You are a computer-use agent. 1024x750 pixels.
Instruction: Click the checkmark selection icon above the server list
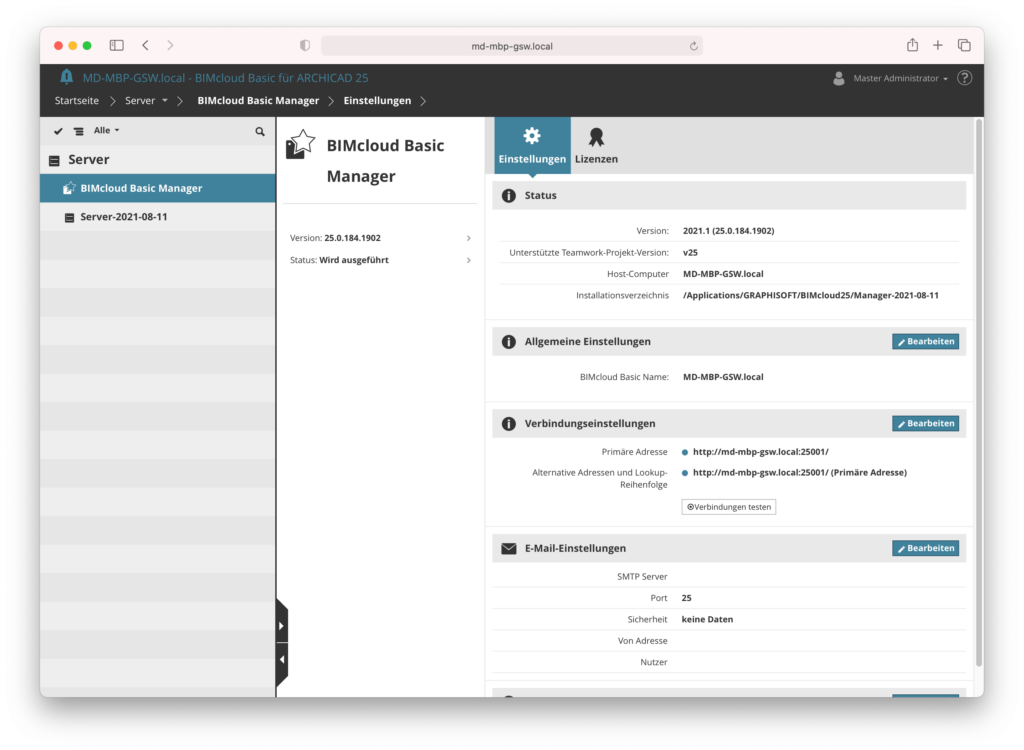(57, 130)
